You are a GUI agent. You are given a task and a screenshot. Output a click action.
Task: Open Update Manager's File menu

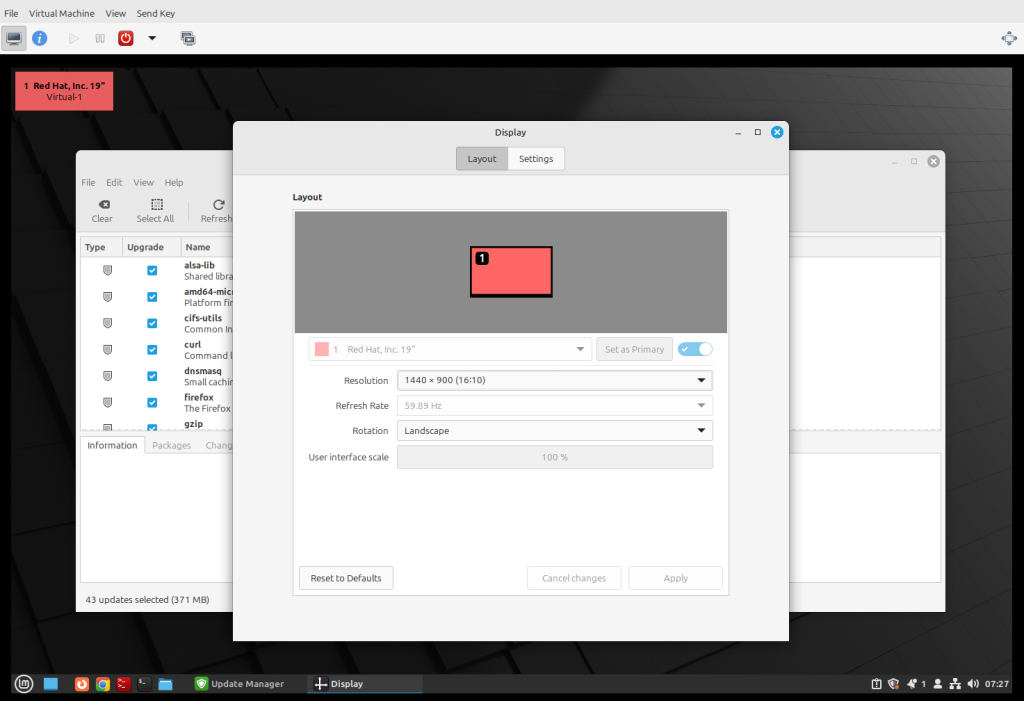(x=88, y=182)
